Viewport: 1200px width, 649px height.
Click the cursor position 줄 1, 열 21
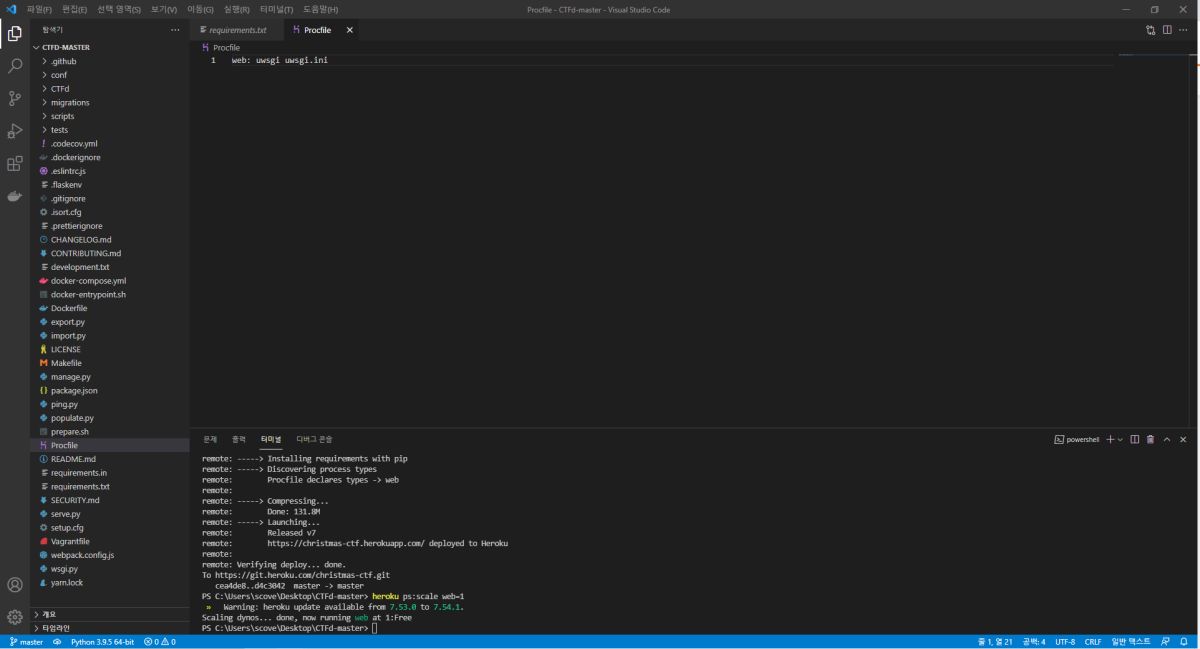[995, 642]
